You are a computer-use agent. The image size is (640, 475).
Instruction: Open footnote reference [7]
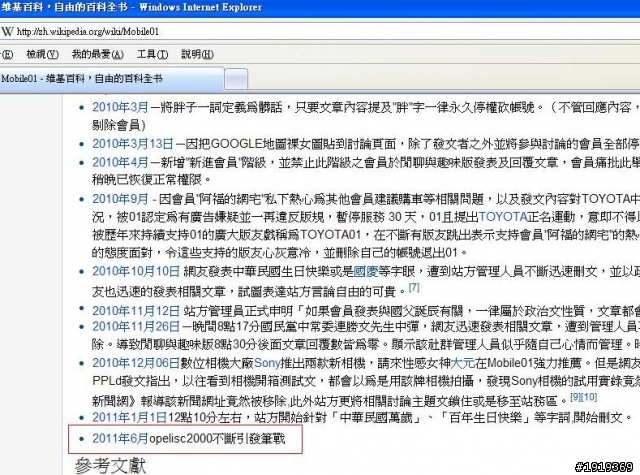point(414,287)
